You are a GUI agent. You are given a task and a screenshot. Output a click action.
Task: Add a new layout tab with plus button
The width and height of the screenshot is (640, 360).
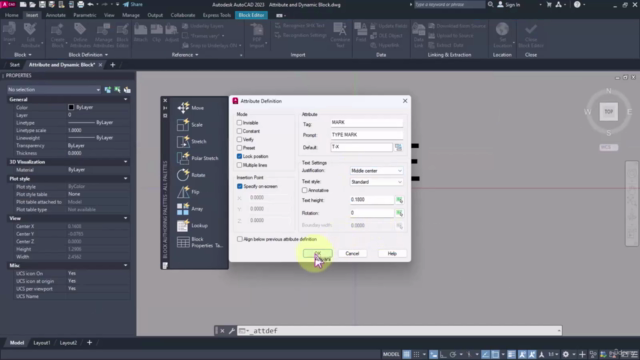click(x=89, y=343)
